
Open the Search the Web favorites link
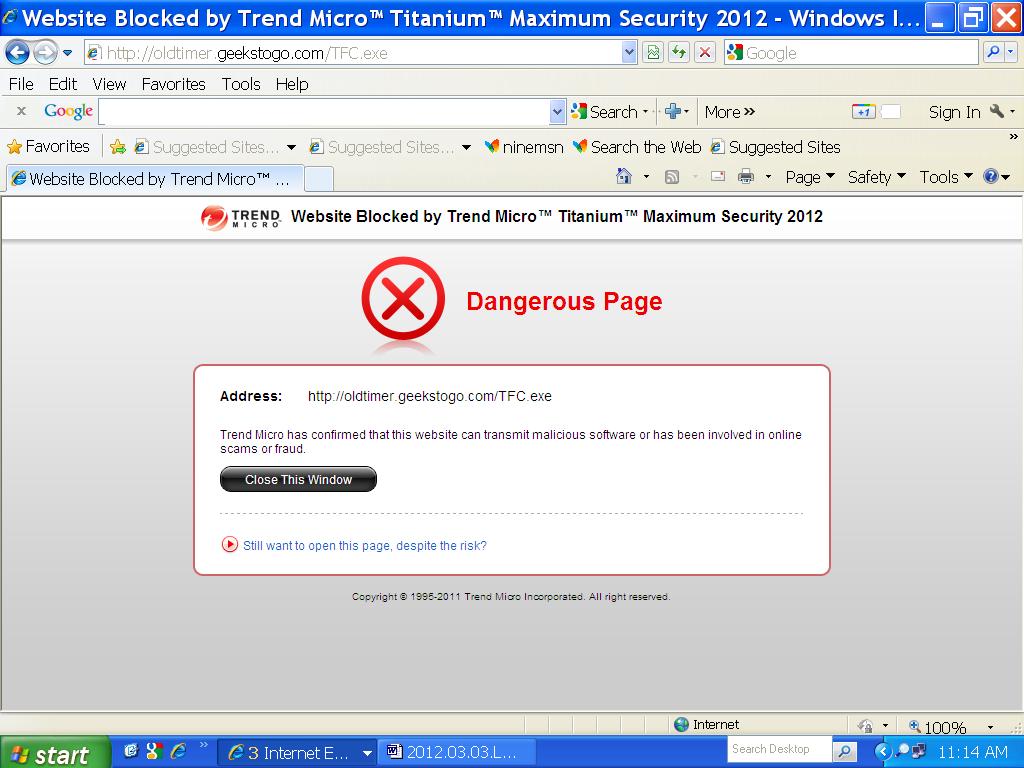(637, 147)
